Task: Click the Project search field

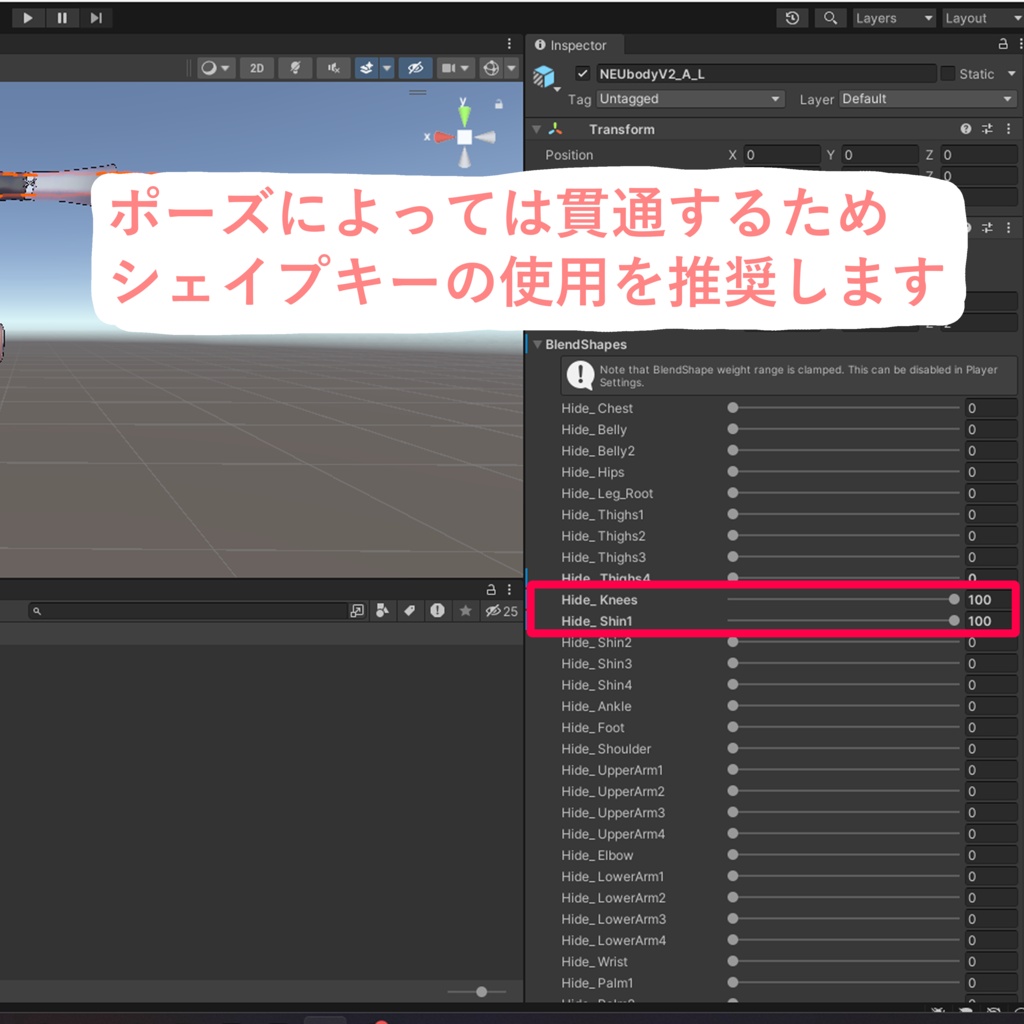Action: (x=188, y=611)
